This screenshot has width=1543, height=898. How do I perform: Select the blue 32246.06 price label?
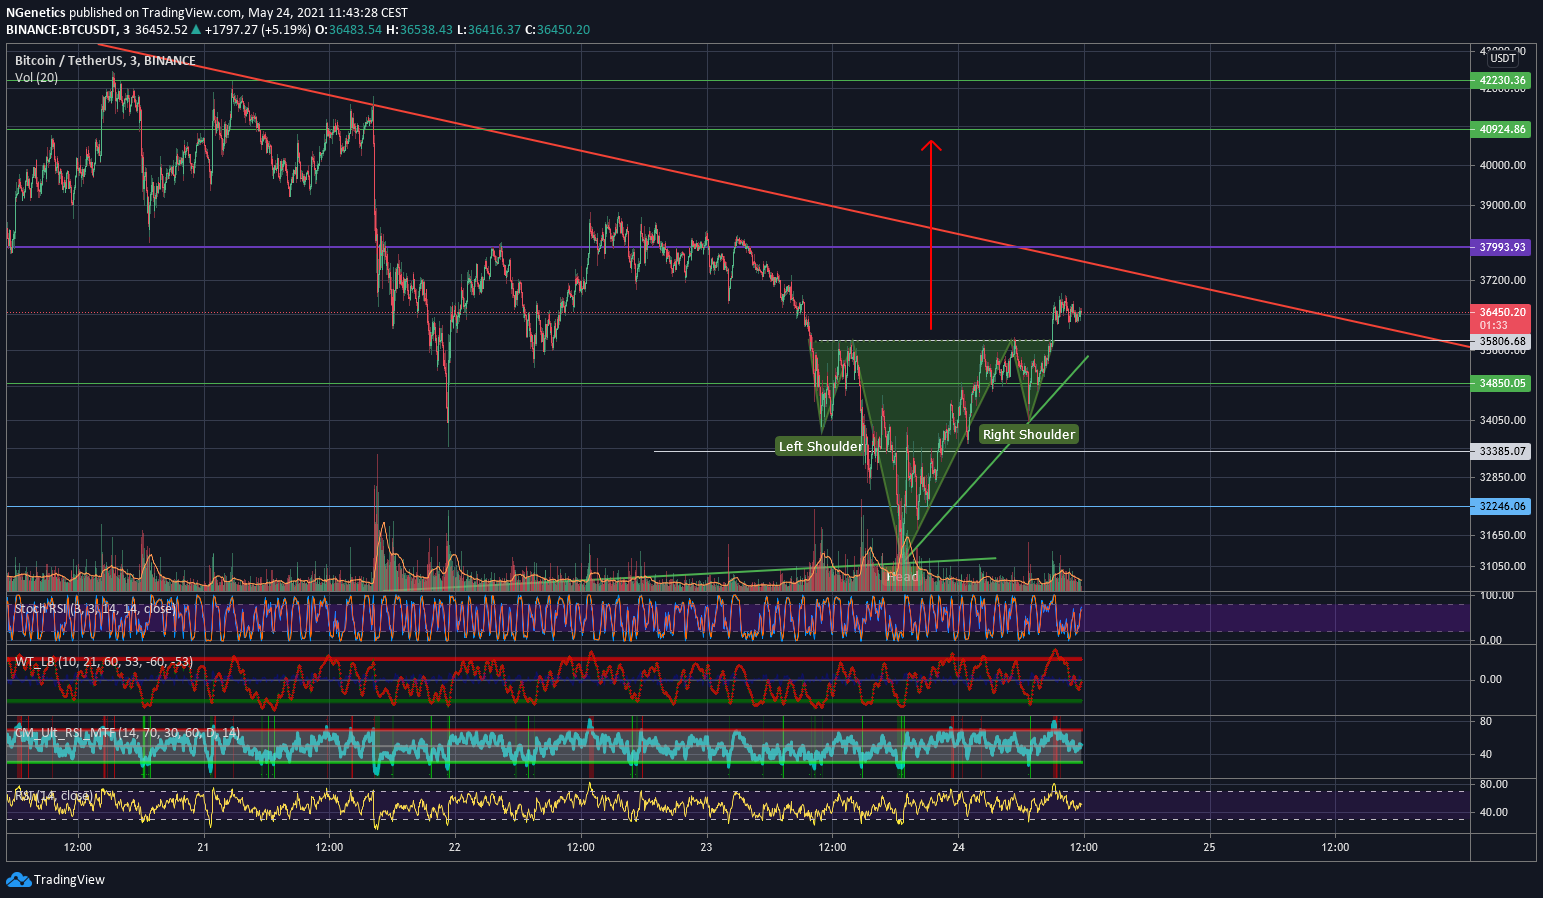click(x=1502, y=506)
